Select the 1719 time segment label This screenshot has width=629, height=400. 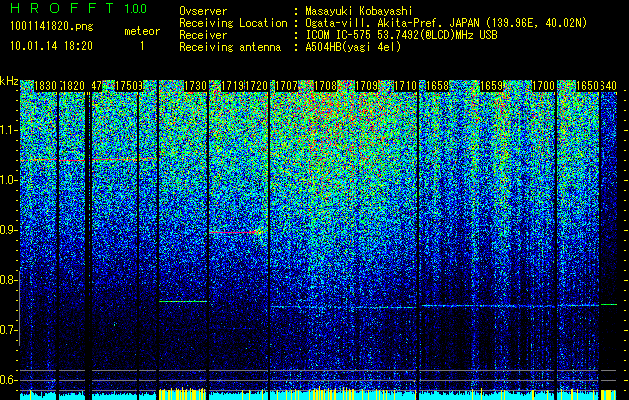(233, 86)
